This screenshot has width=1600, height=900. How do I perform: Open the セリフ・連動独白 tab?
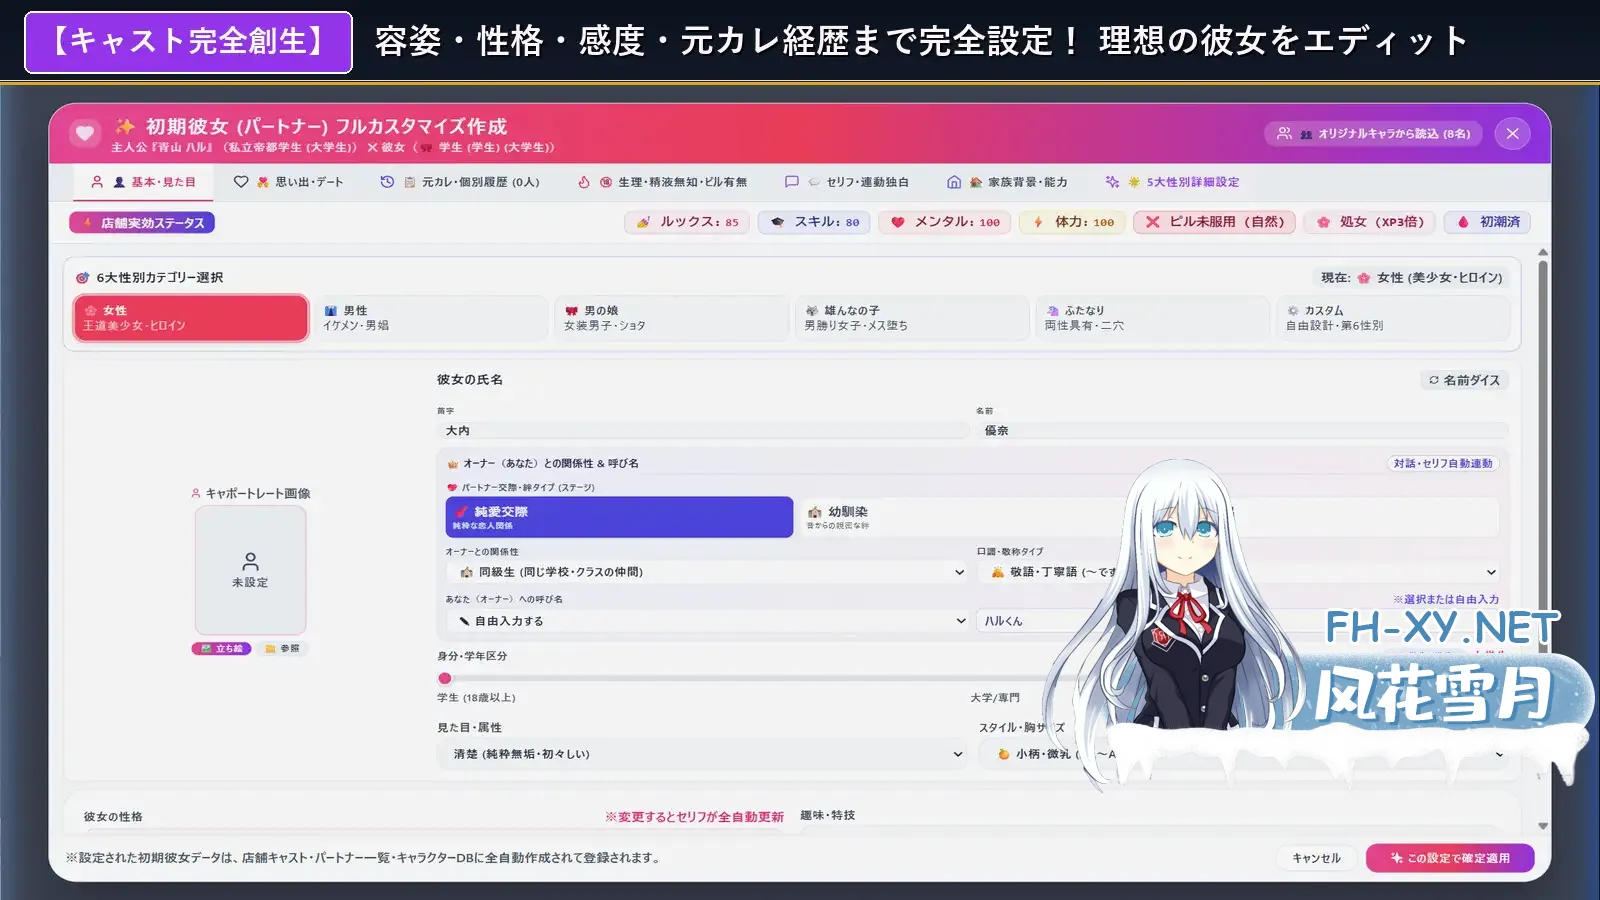(847, 182)
